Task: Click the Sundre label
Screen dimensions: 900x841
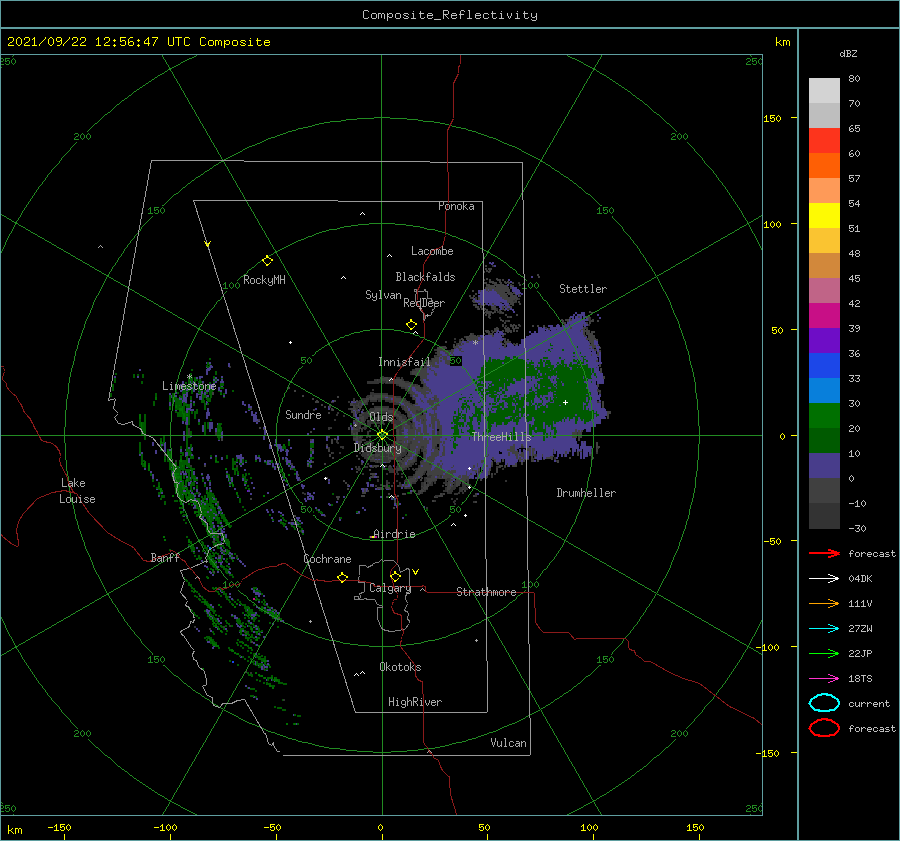Action: [x=303, y=414]
